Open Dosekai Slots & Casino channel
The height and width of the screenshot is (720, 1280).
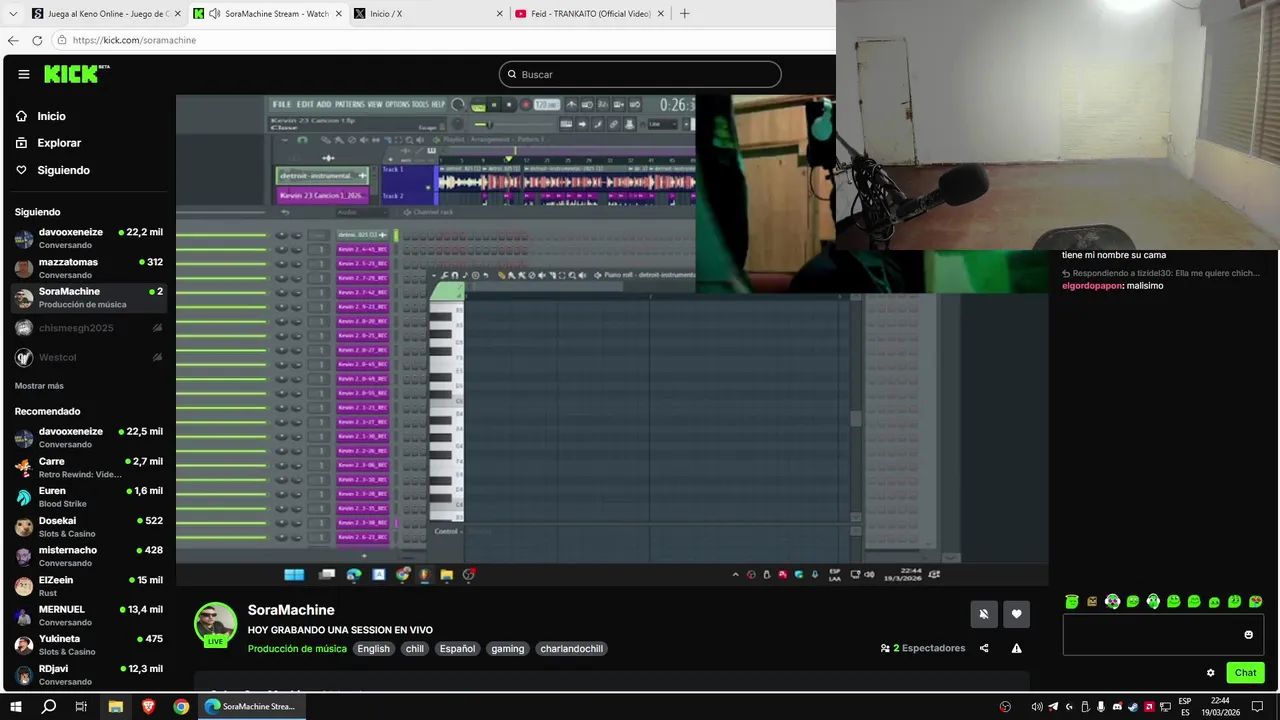click(x=89, y=527)
